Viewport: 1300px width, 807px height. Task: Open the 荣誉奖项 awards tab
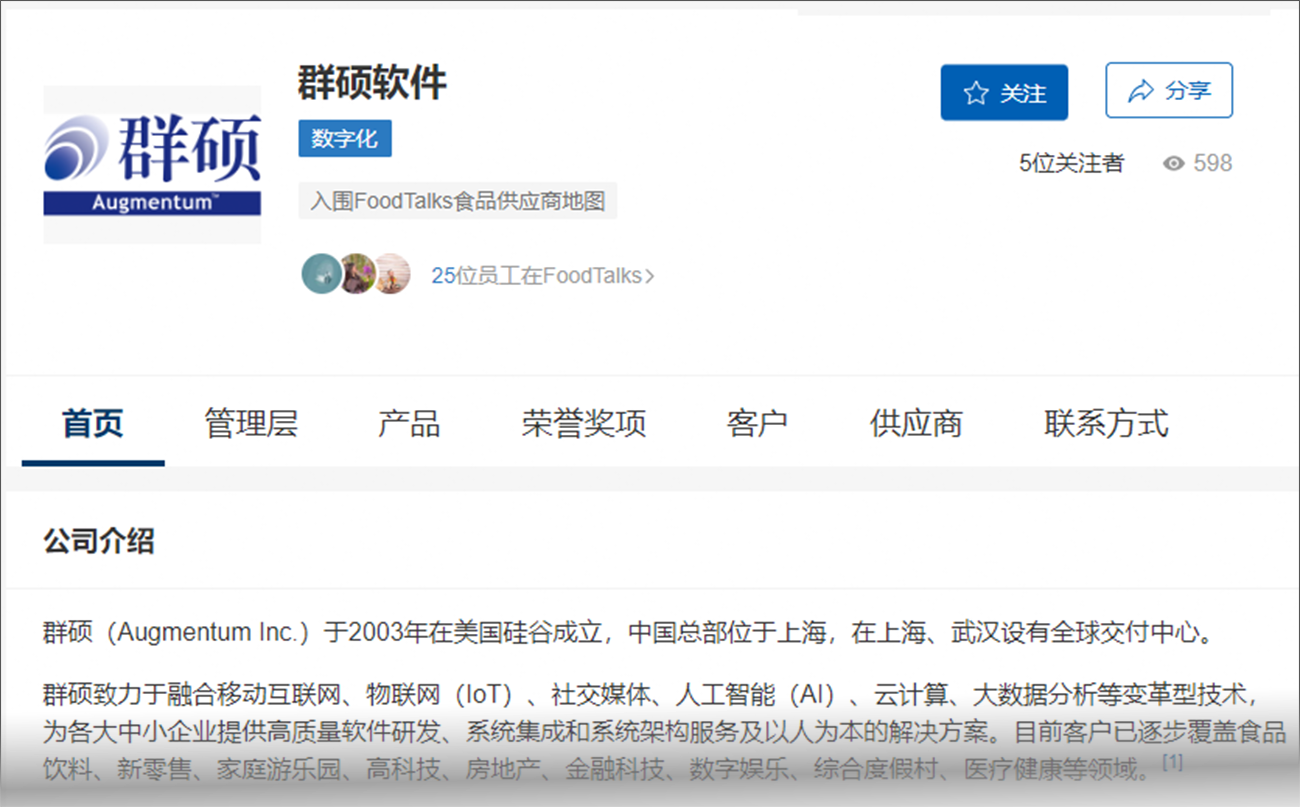(x=583, y=423)
